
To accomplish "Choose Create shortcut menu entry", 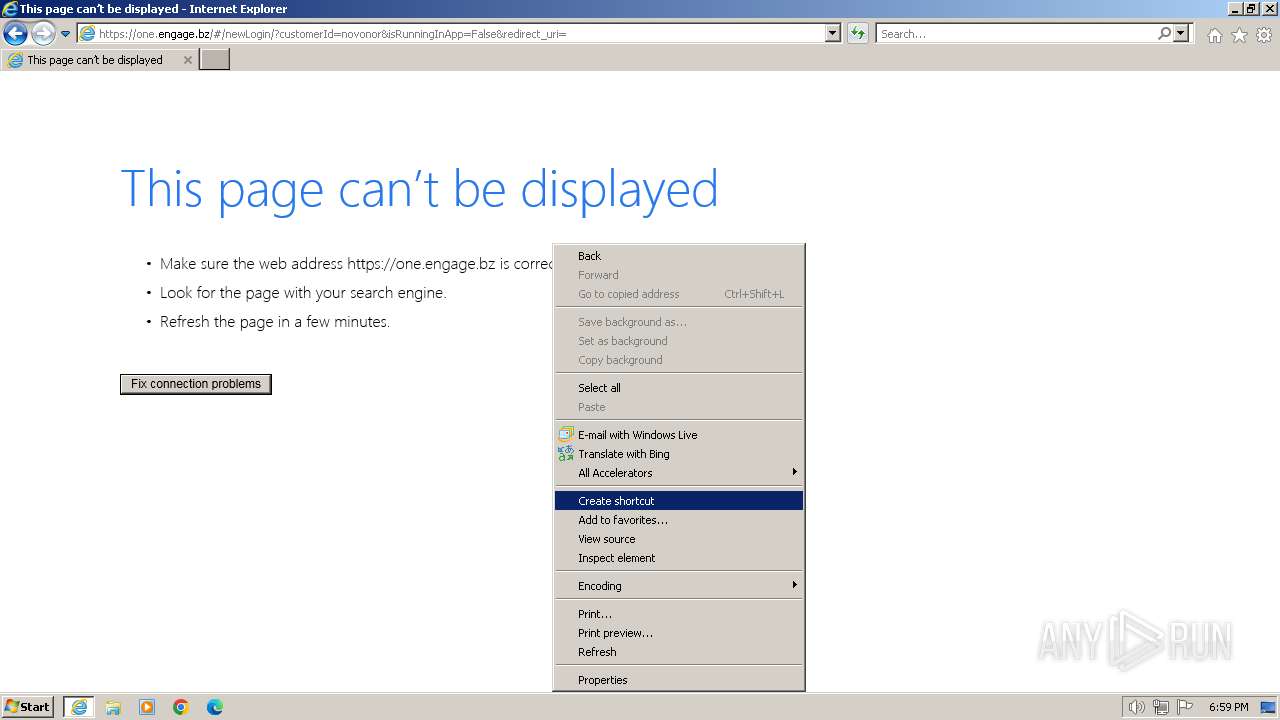I will pos(679,501).
